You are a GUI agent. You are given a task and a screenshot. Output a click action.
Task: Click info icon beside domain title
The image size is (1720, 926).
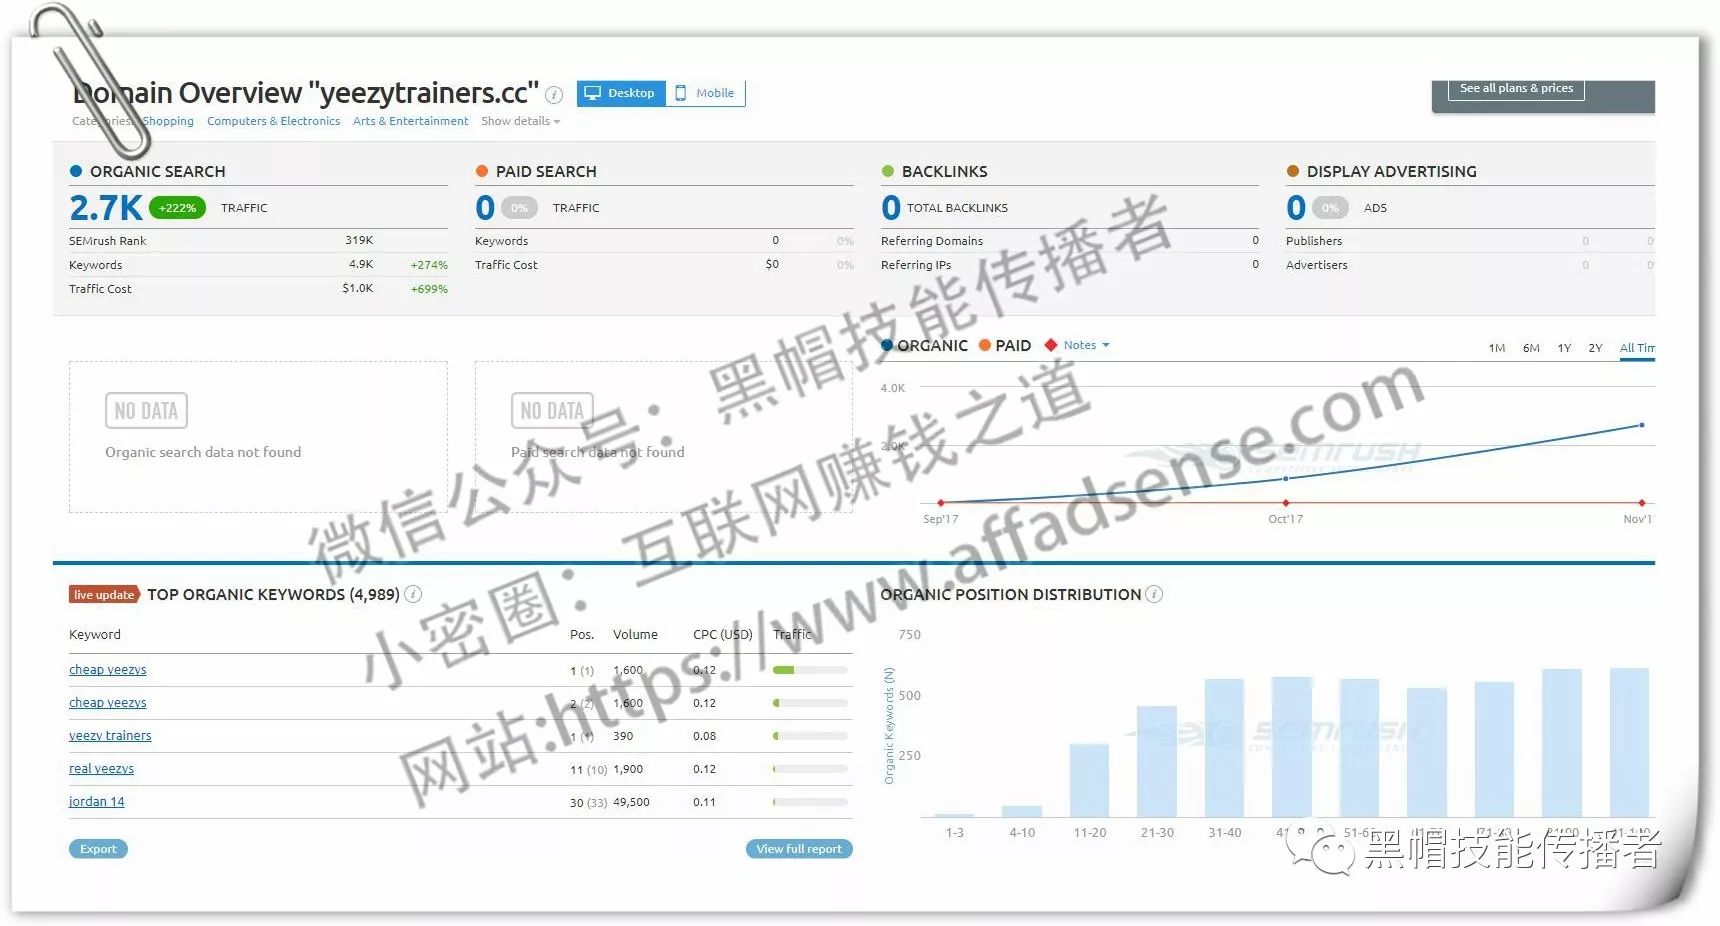(554, 95)
